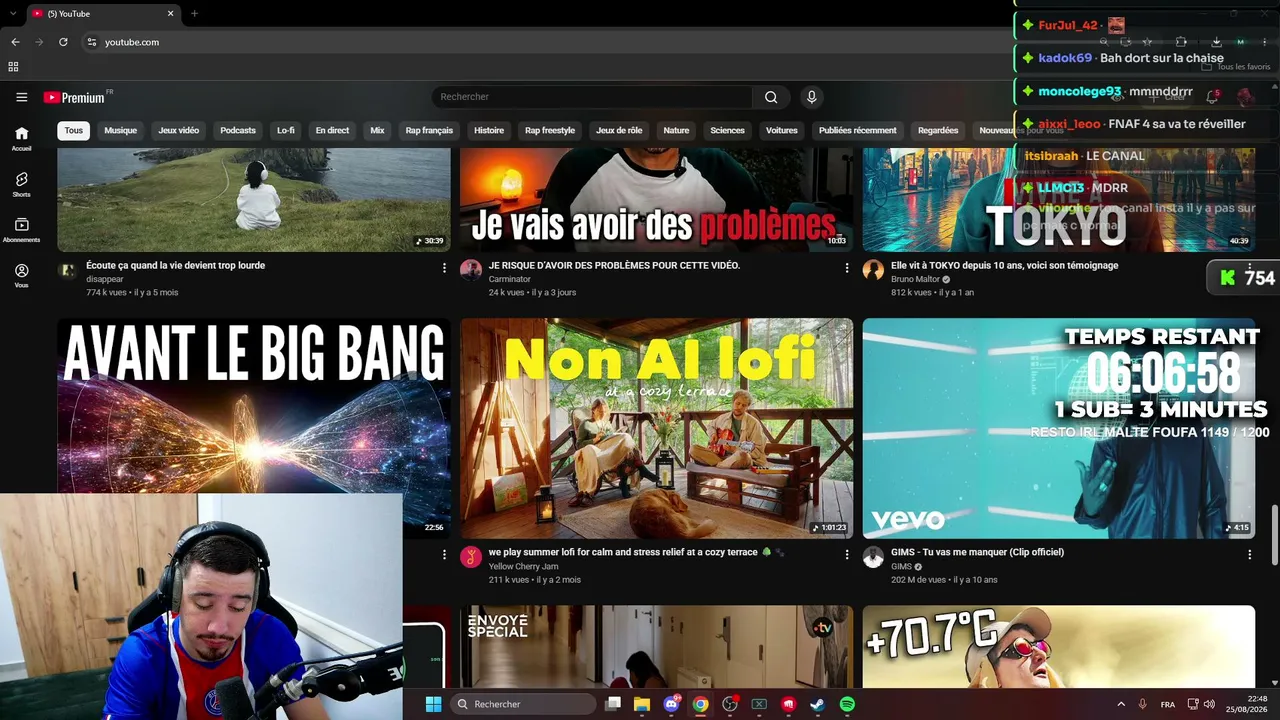
Task: Click the magnifier search button
Action: (x=771, y=97)
